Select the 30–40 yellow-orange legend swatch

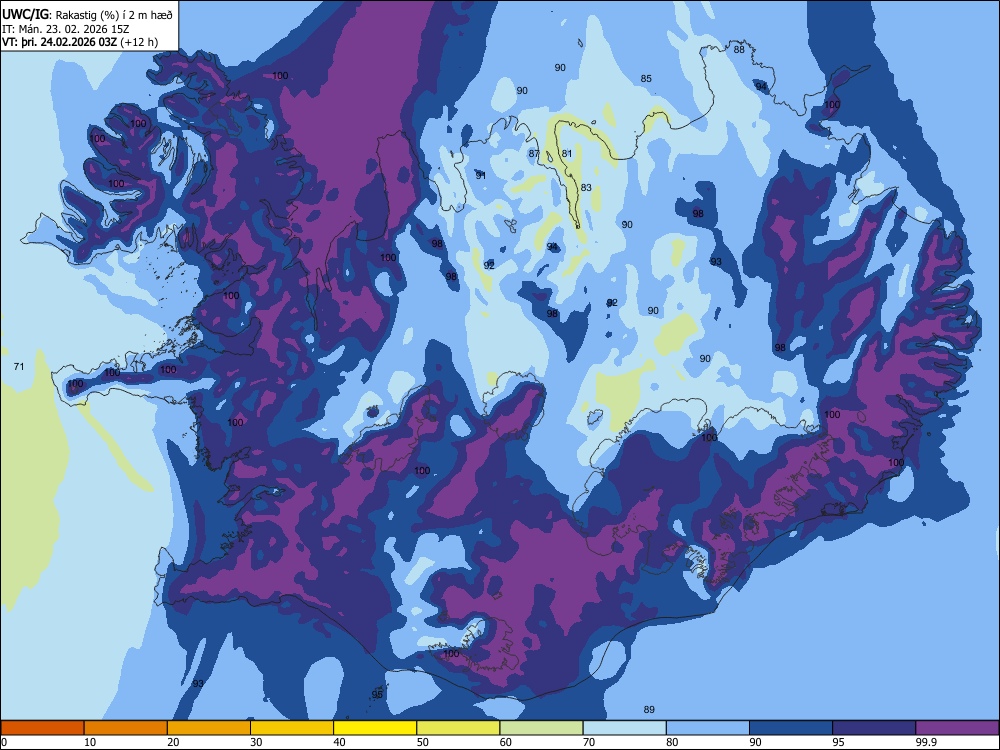(292, 728)
